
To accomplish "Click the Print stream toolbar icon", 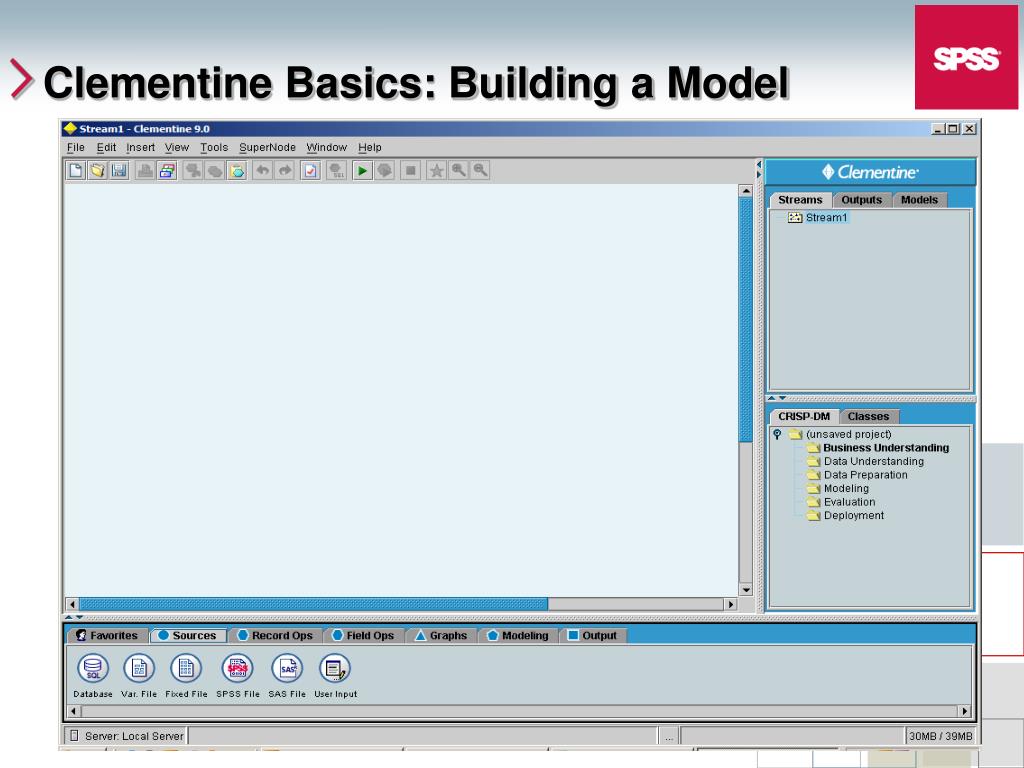I will [145, 170].
